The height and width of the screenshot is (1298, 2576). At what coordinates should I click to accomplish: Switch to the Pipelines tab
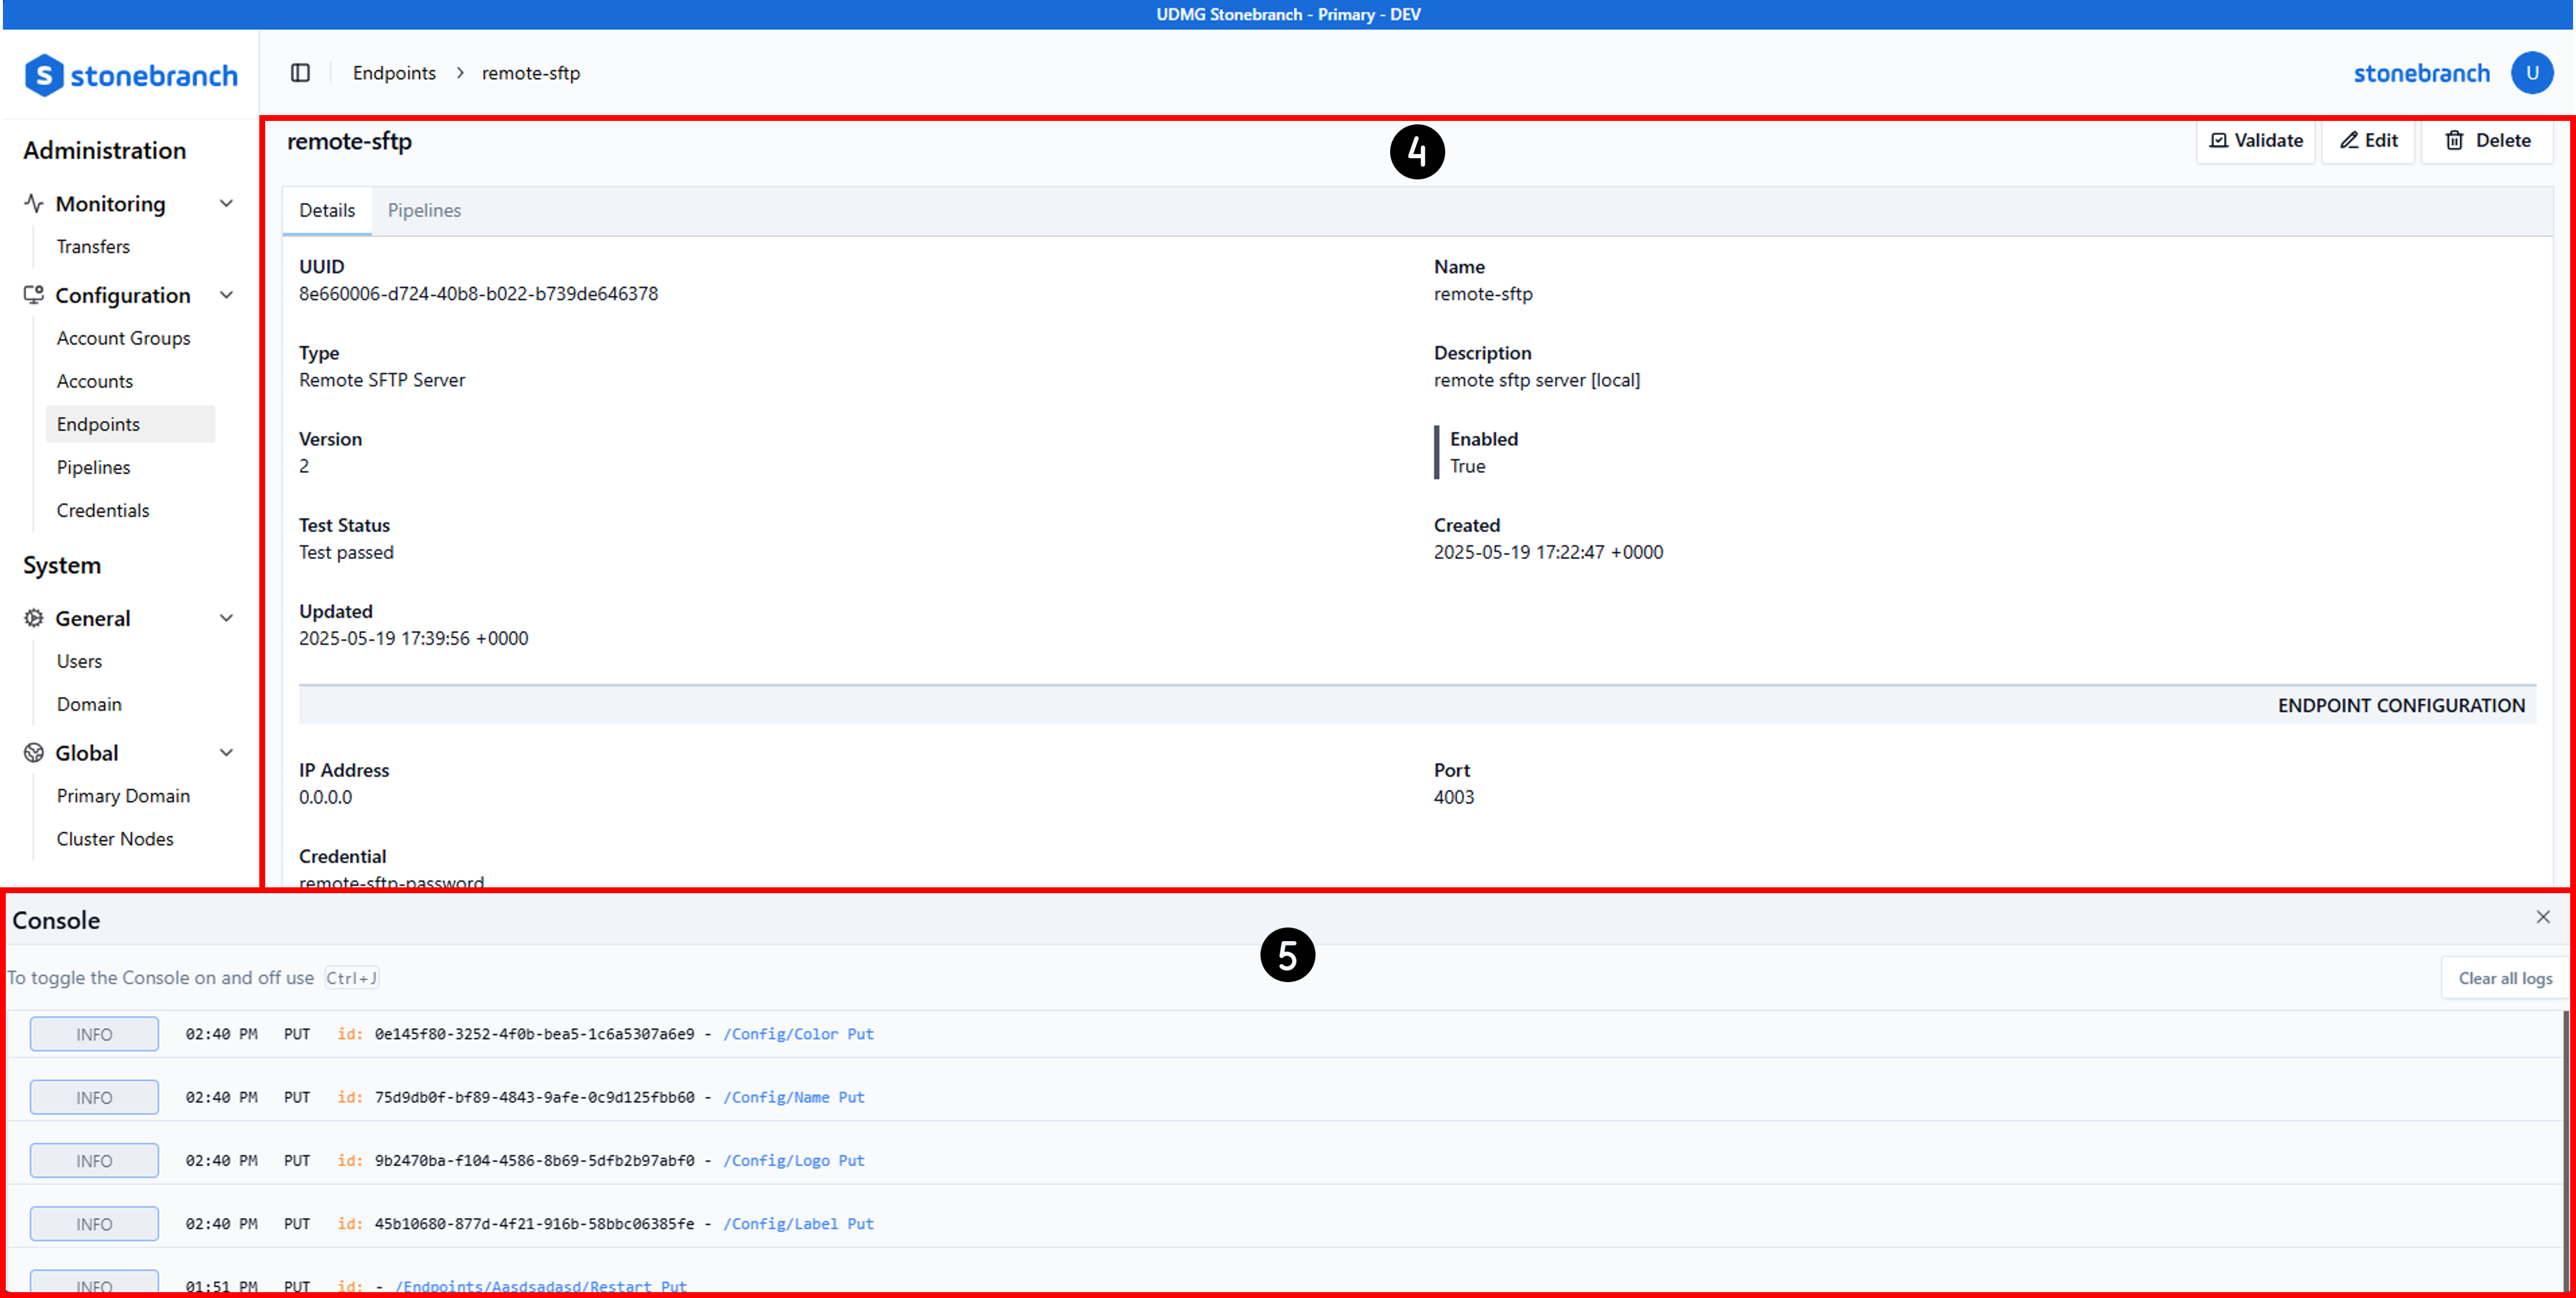tap(424, 210)
